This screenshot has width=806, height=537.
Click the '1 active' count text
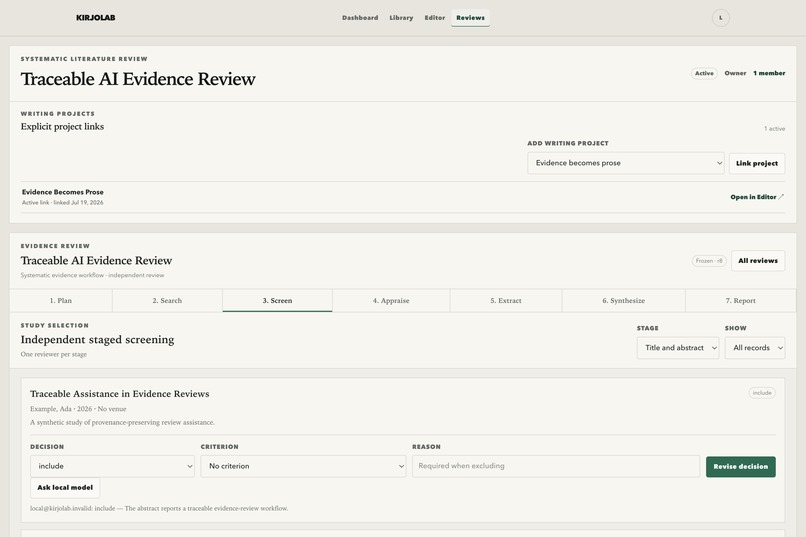(x=774, y=128)
